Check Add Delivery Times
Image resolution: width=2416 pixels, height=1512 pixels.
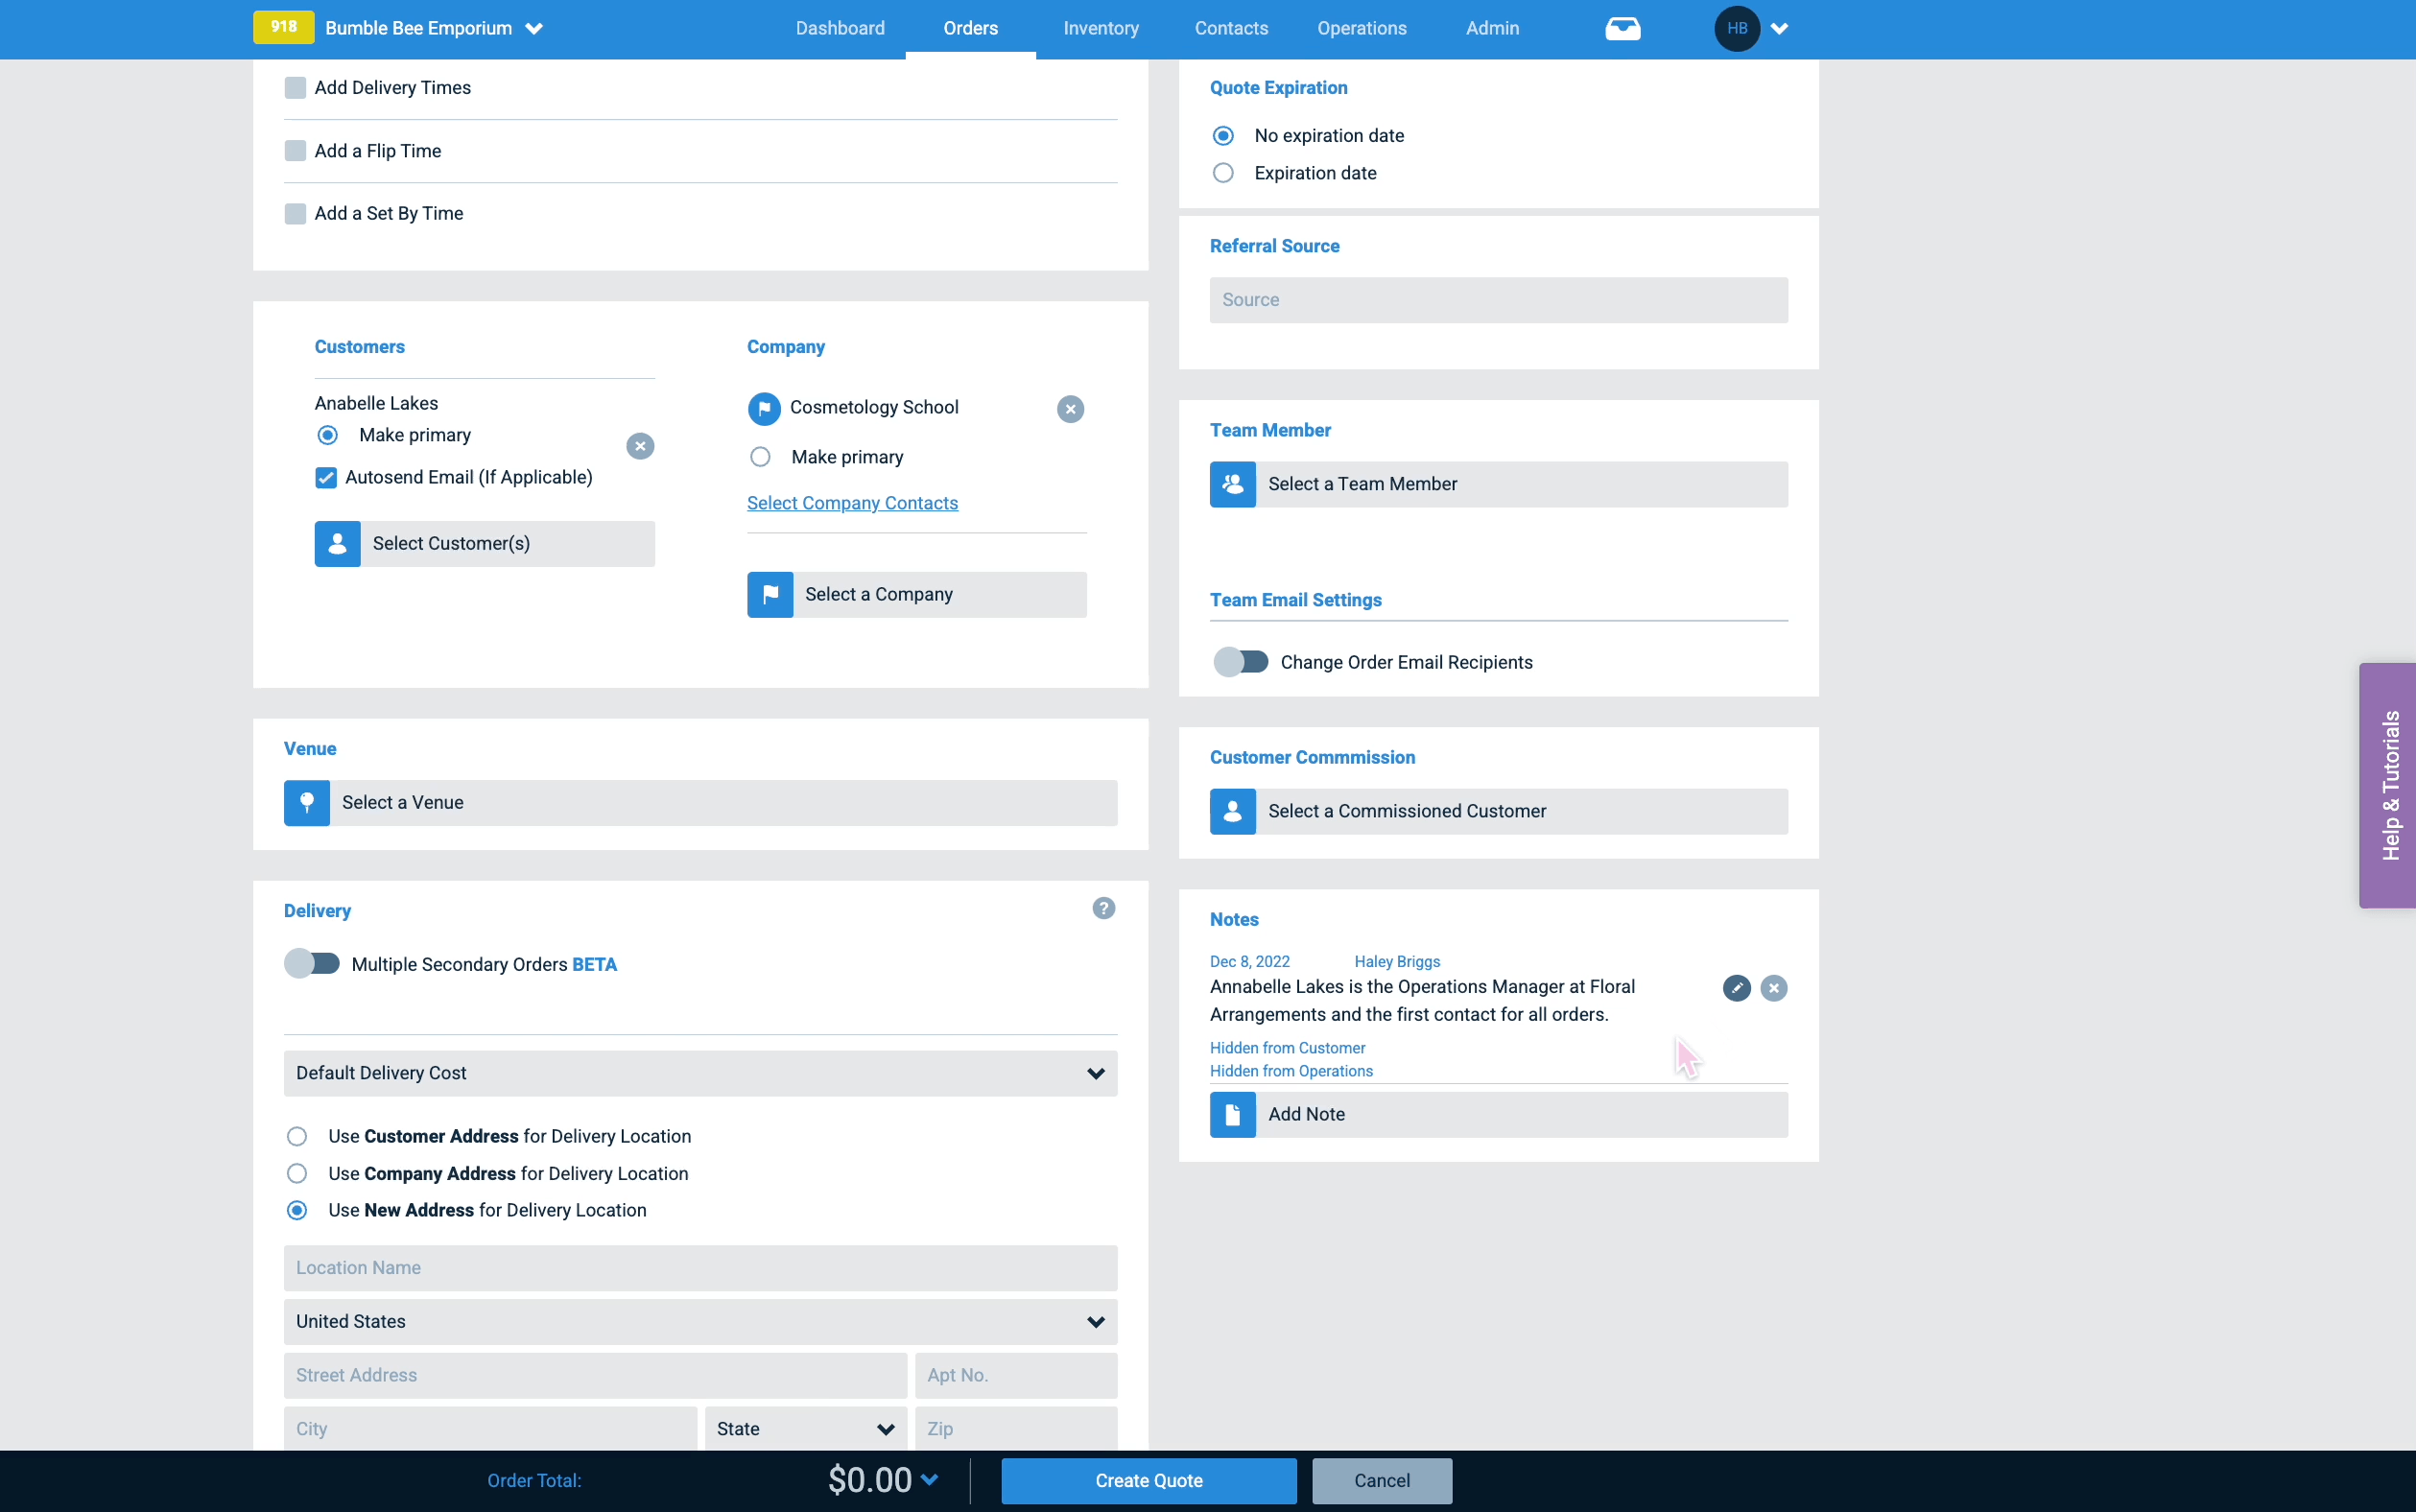295,88
